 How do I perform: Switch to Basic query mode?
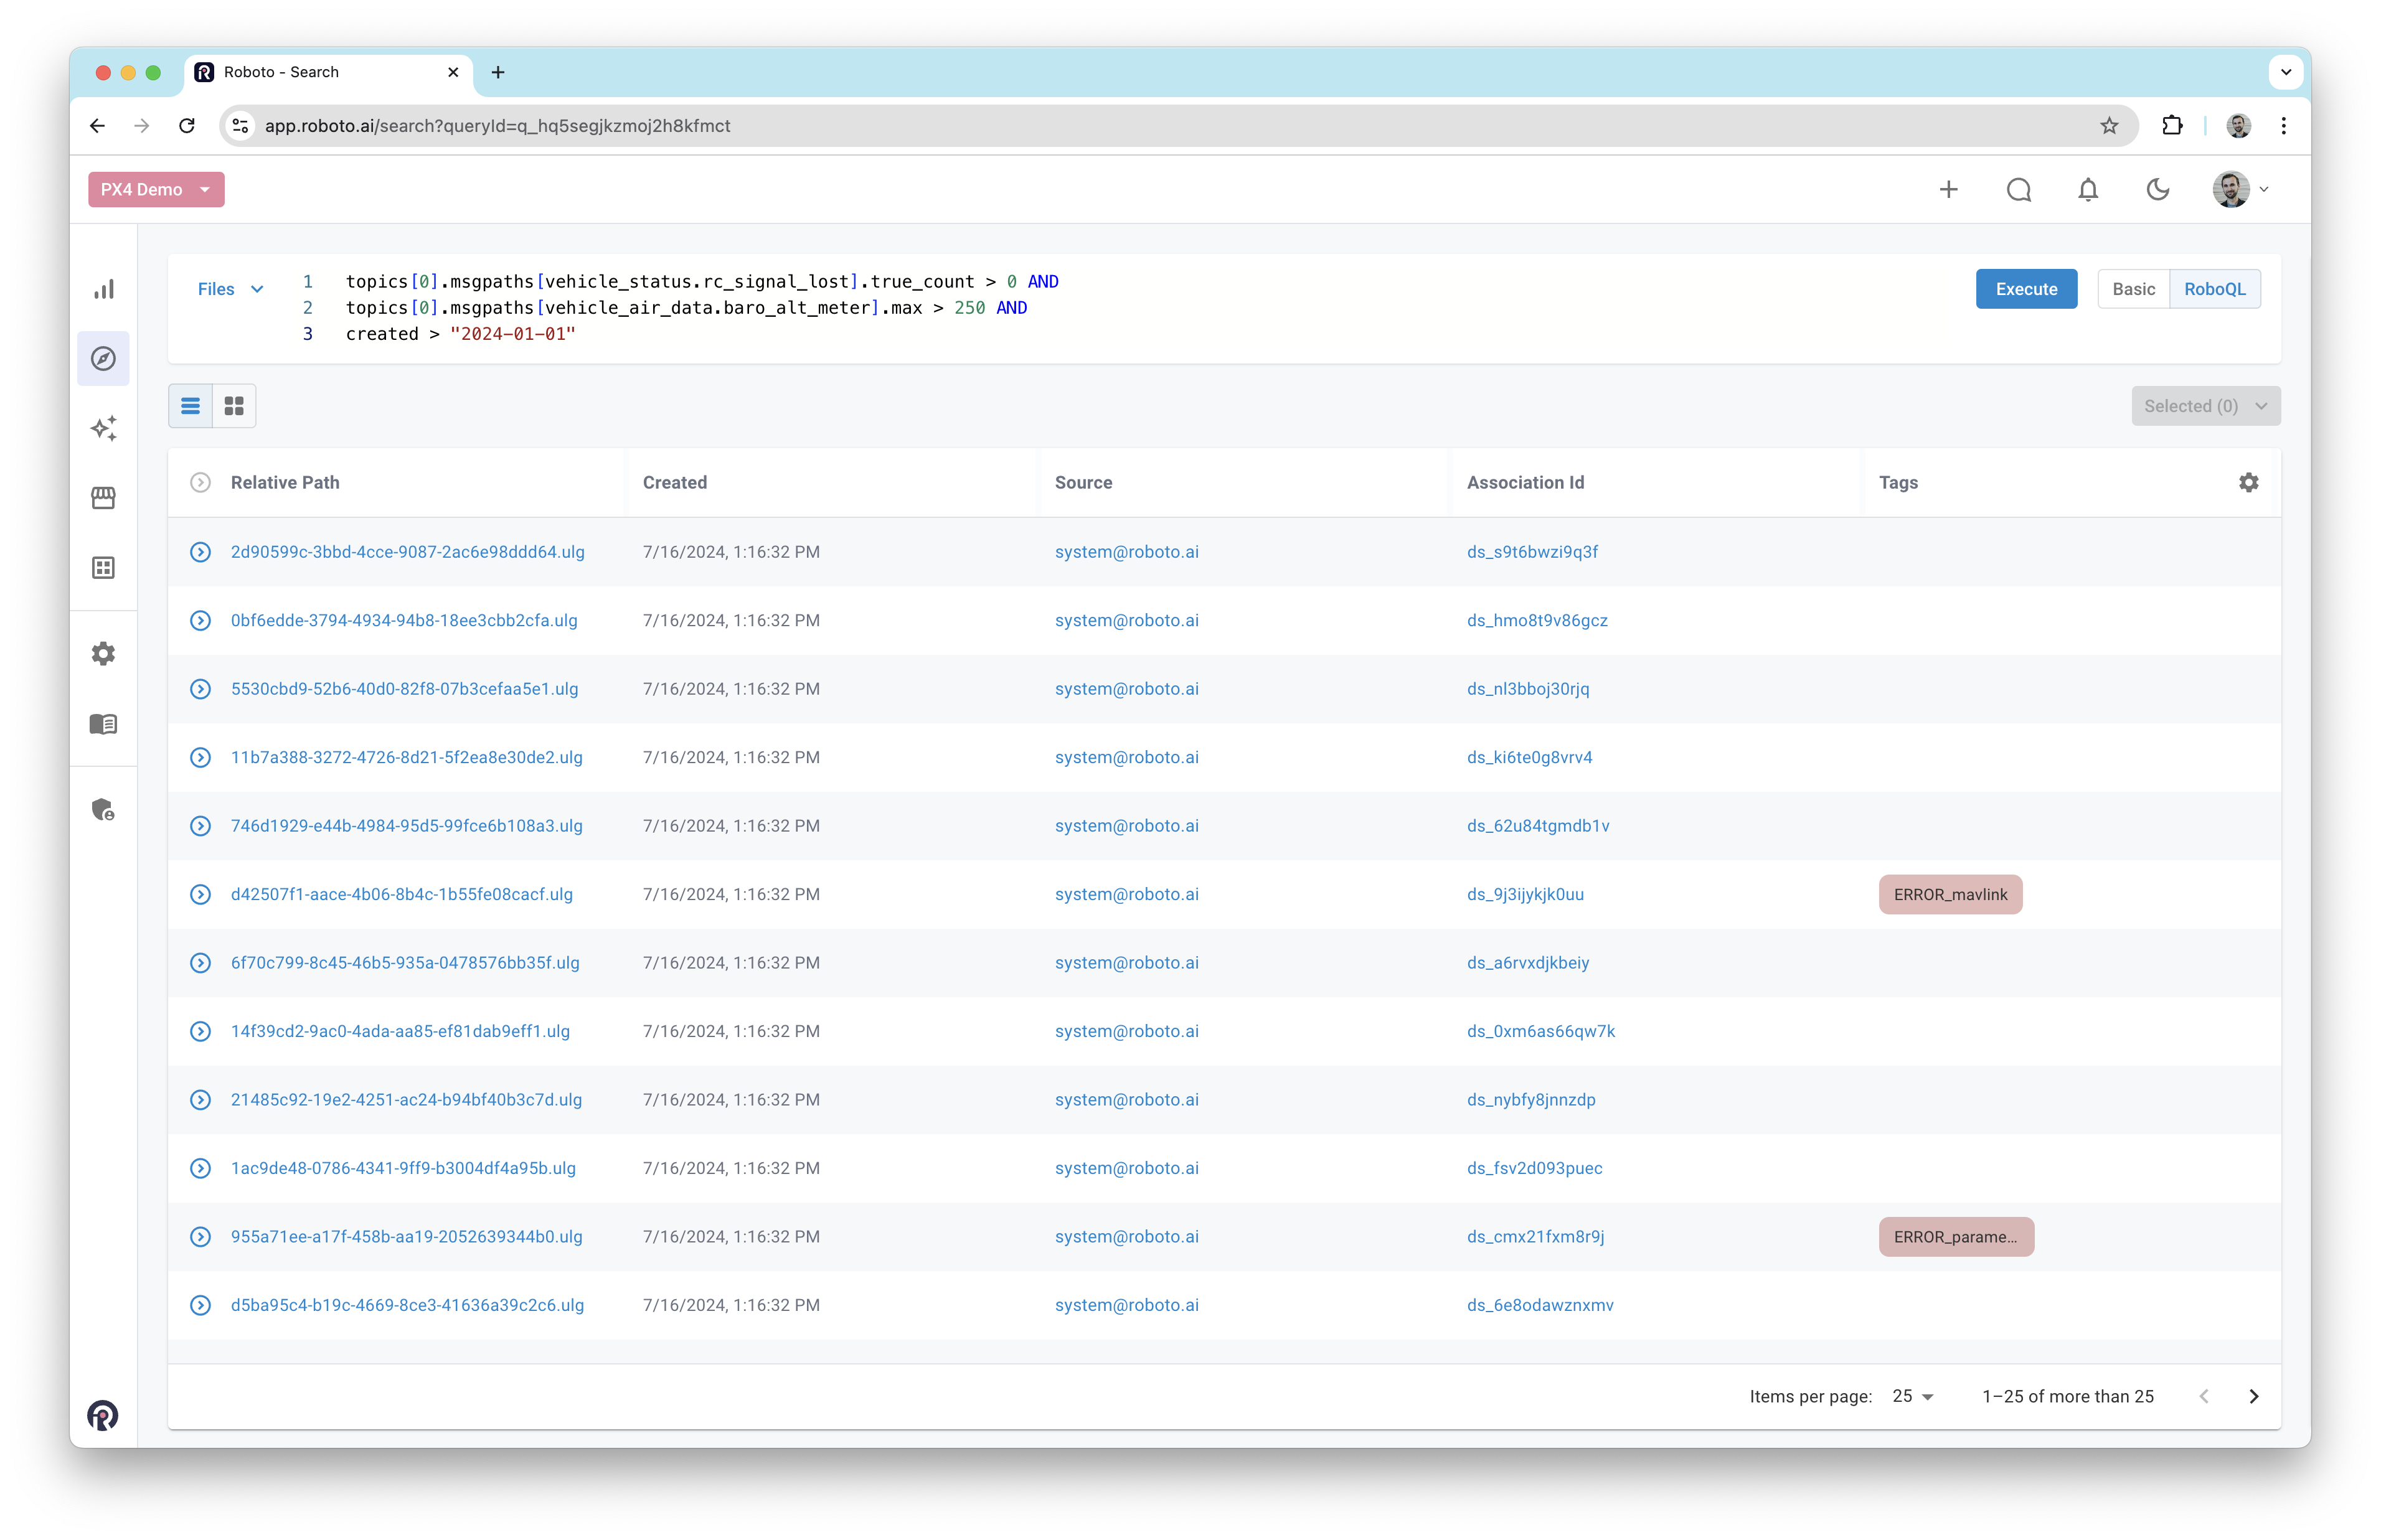click(2133, 289)
